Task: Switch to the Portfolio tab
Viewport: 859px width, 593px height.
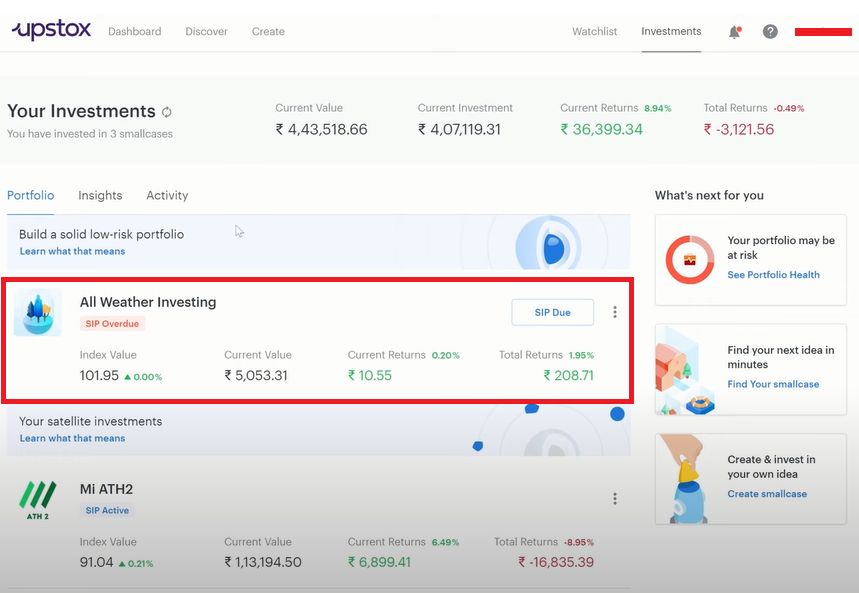Action: pos(31,195)
